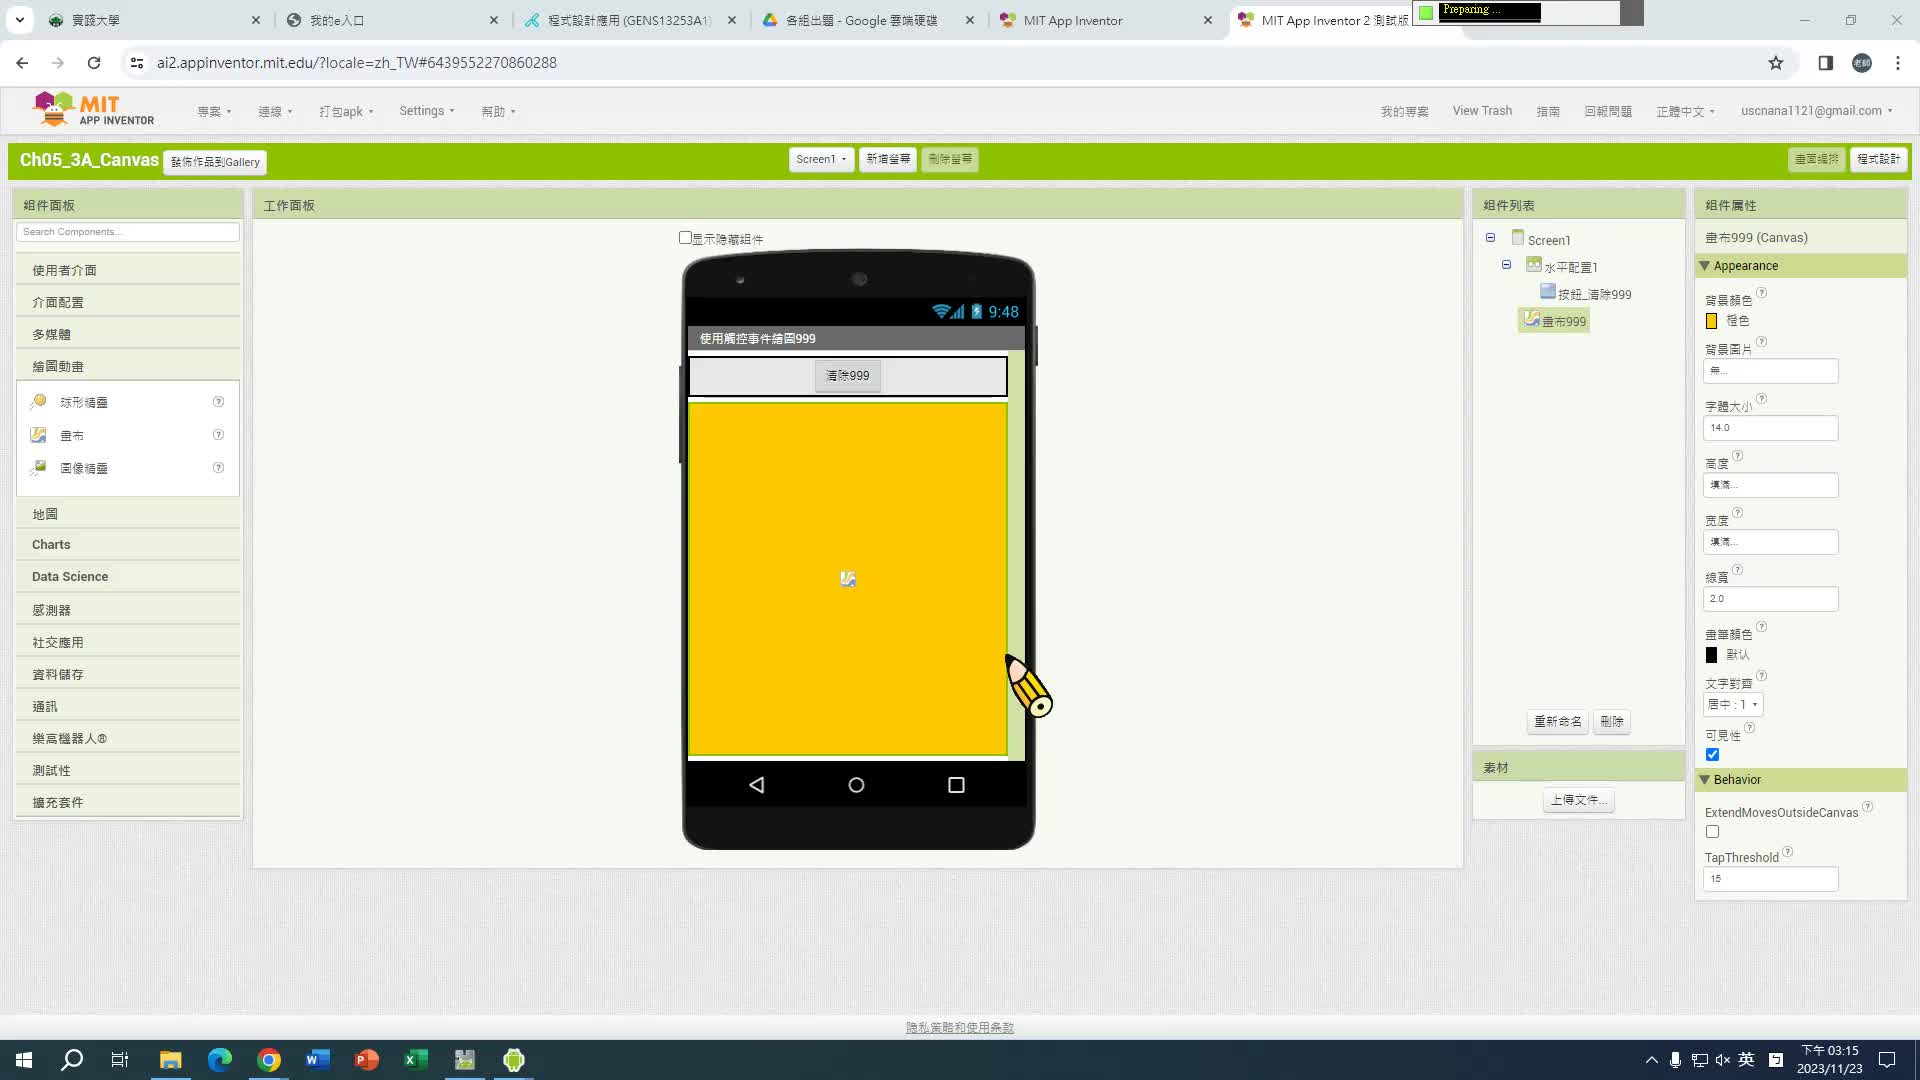1920x1080 pixels.
Task: Enable ExtendMovesOutsideCanvas checkbox
Action: coord(1712,832)
